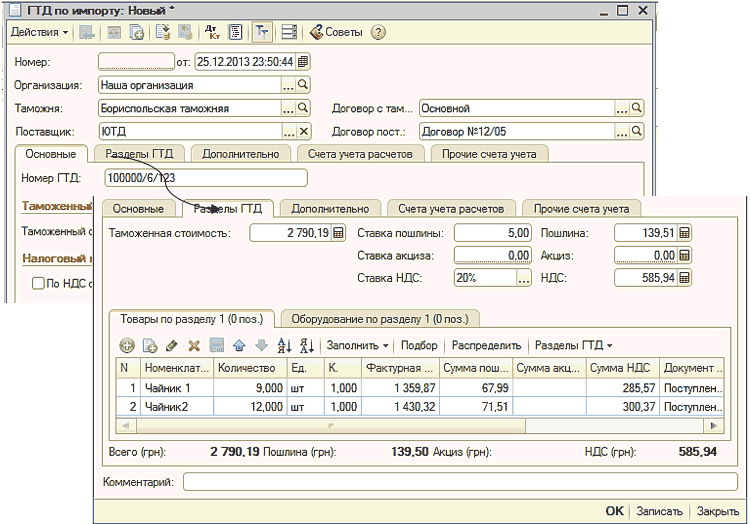The height and width of the screenshot is (524, 751).
Task: Sort table ascending with A-Z icon
Action: [283, 345]
